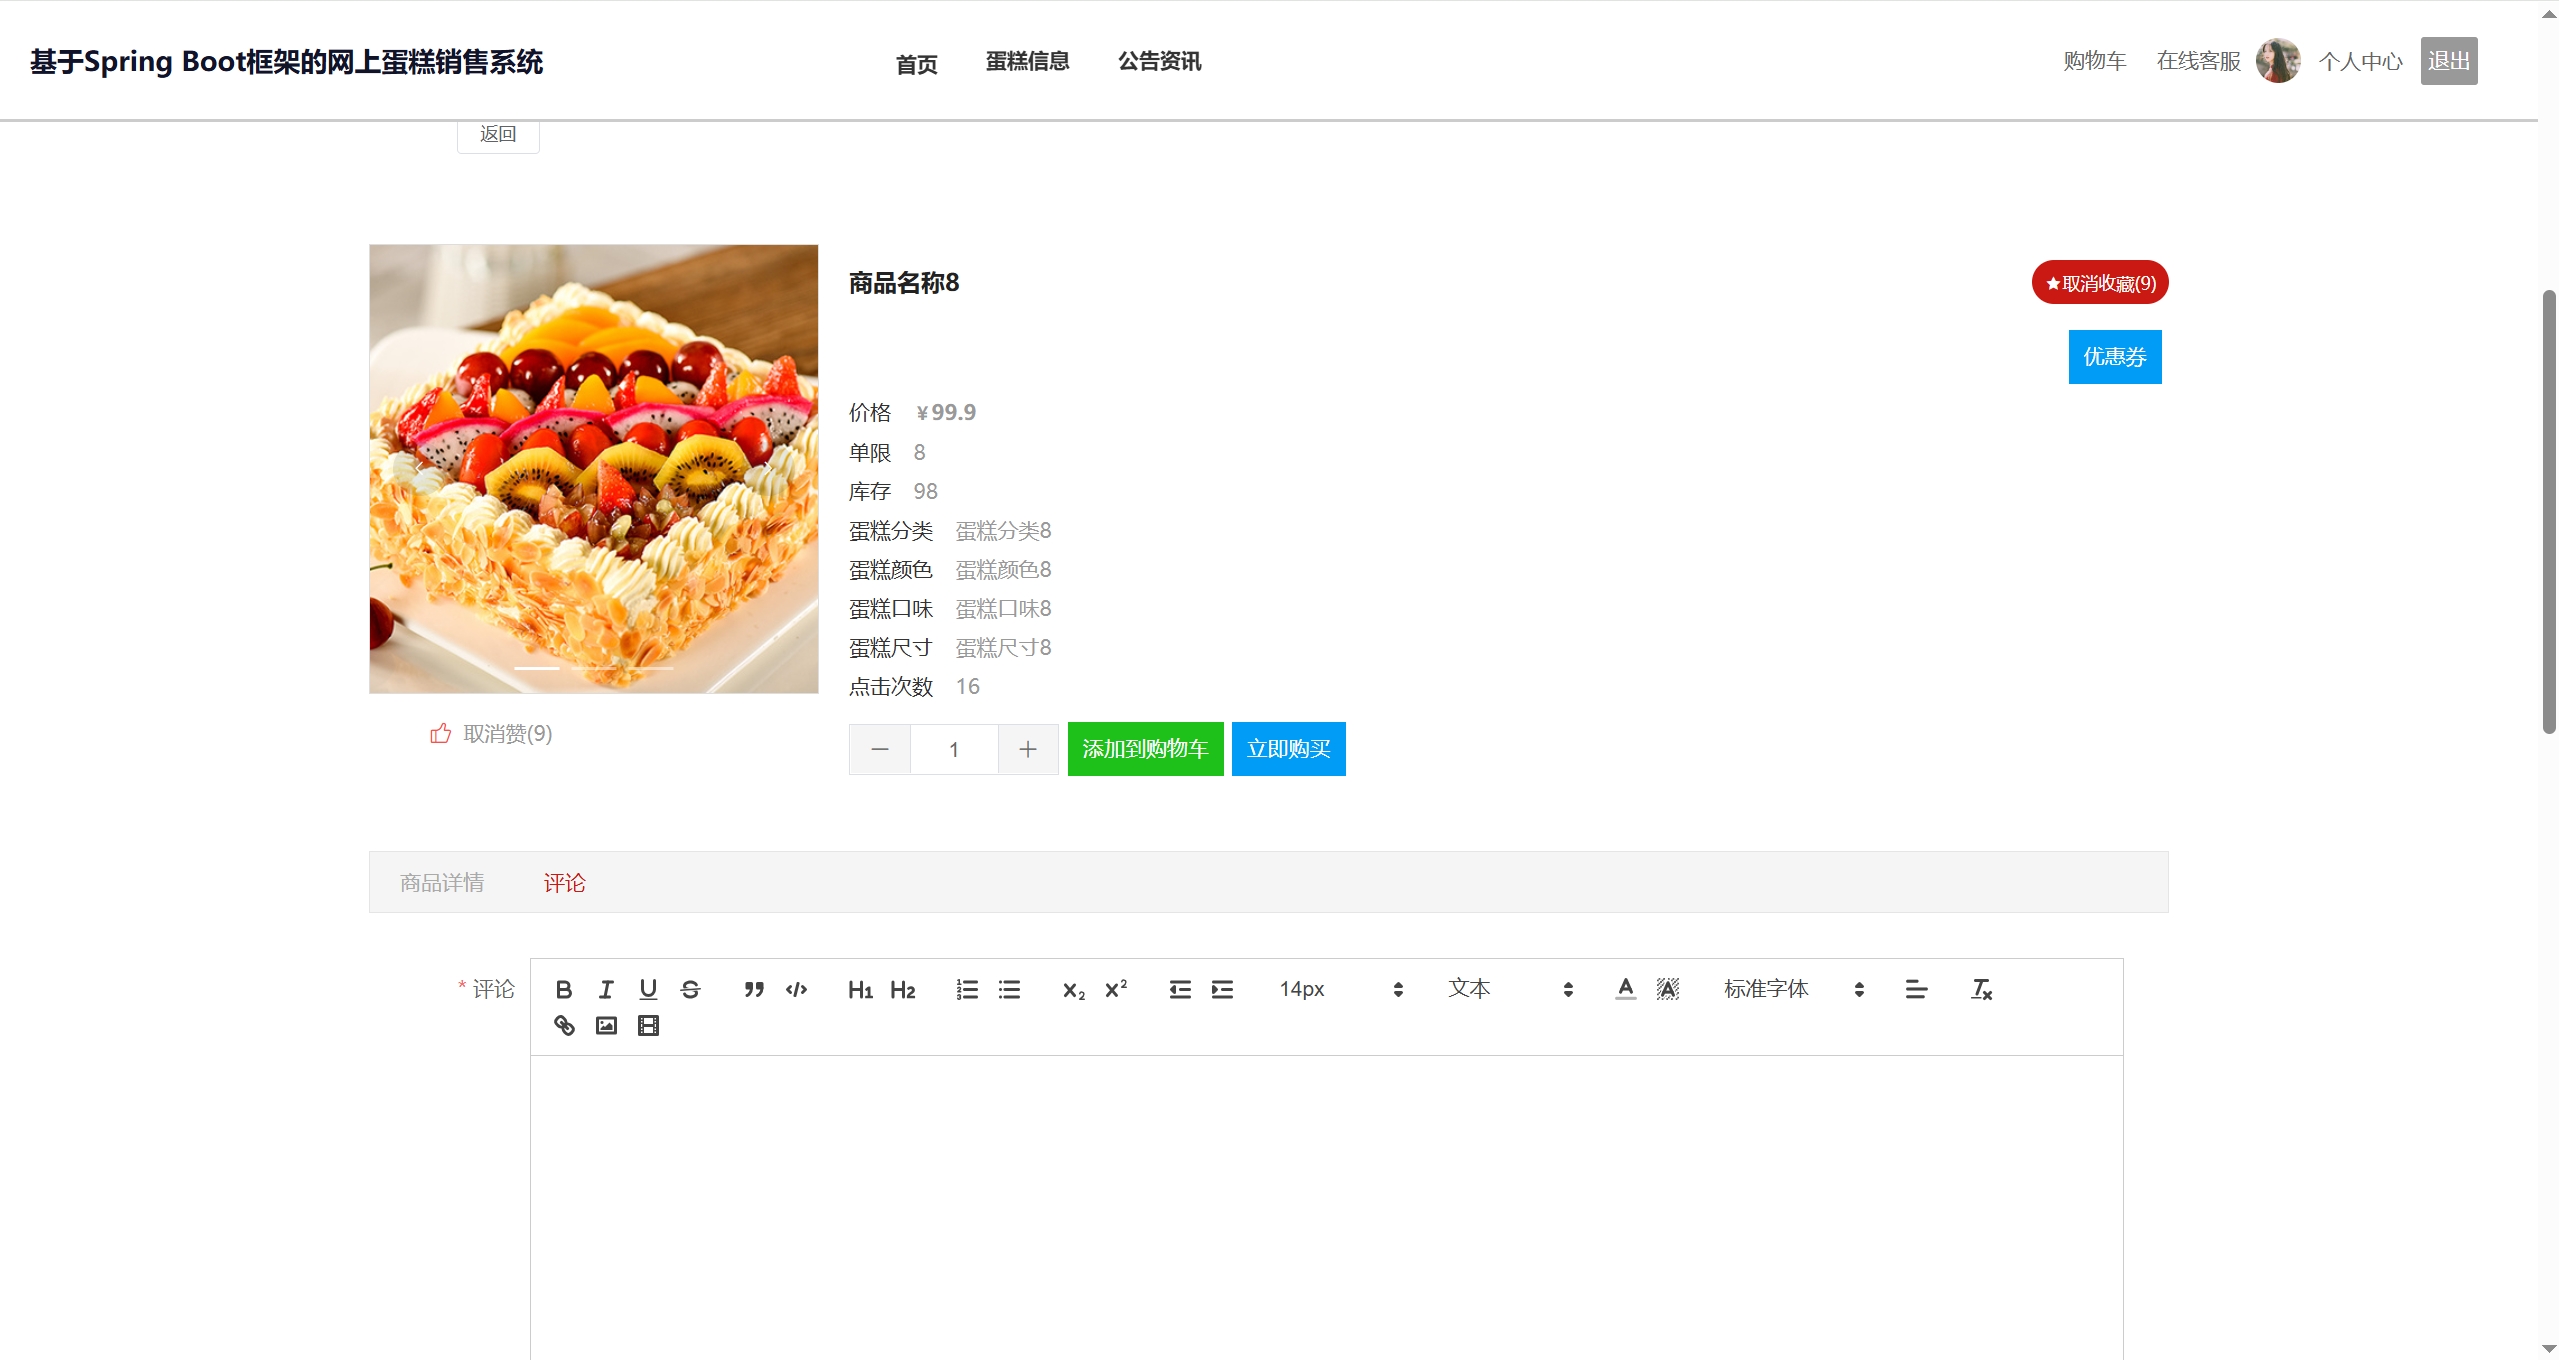
Task: Click the 退出 logout button
Action: [2448, 61]
